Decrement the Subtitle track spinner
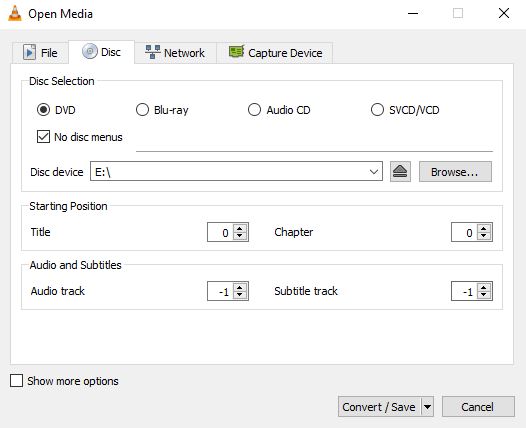This screenshot has width=526, height=428. pyautogui.click(x=483, y=295)
